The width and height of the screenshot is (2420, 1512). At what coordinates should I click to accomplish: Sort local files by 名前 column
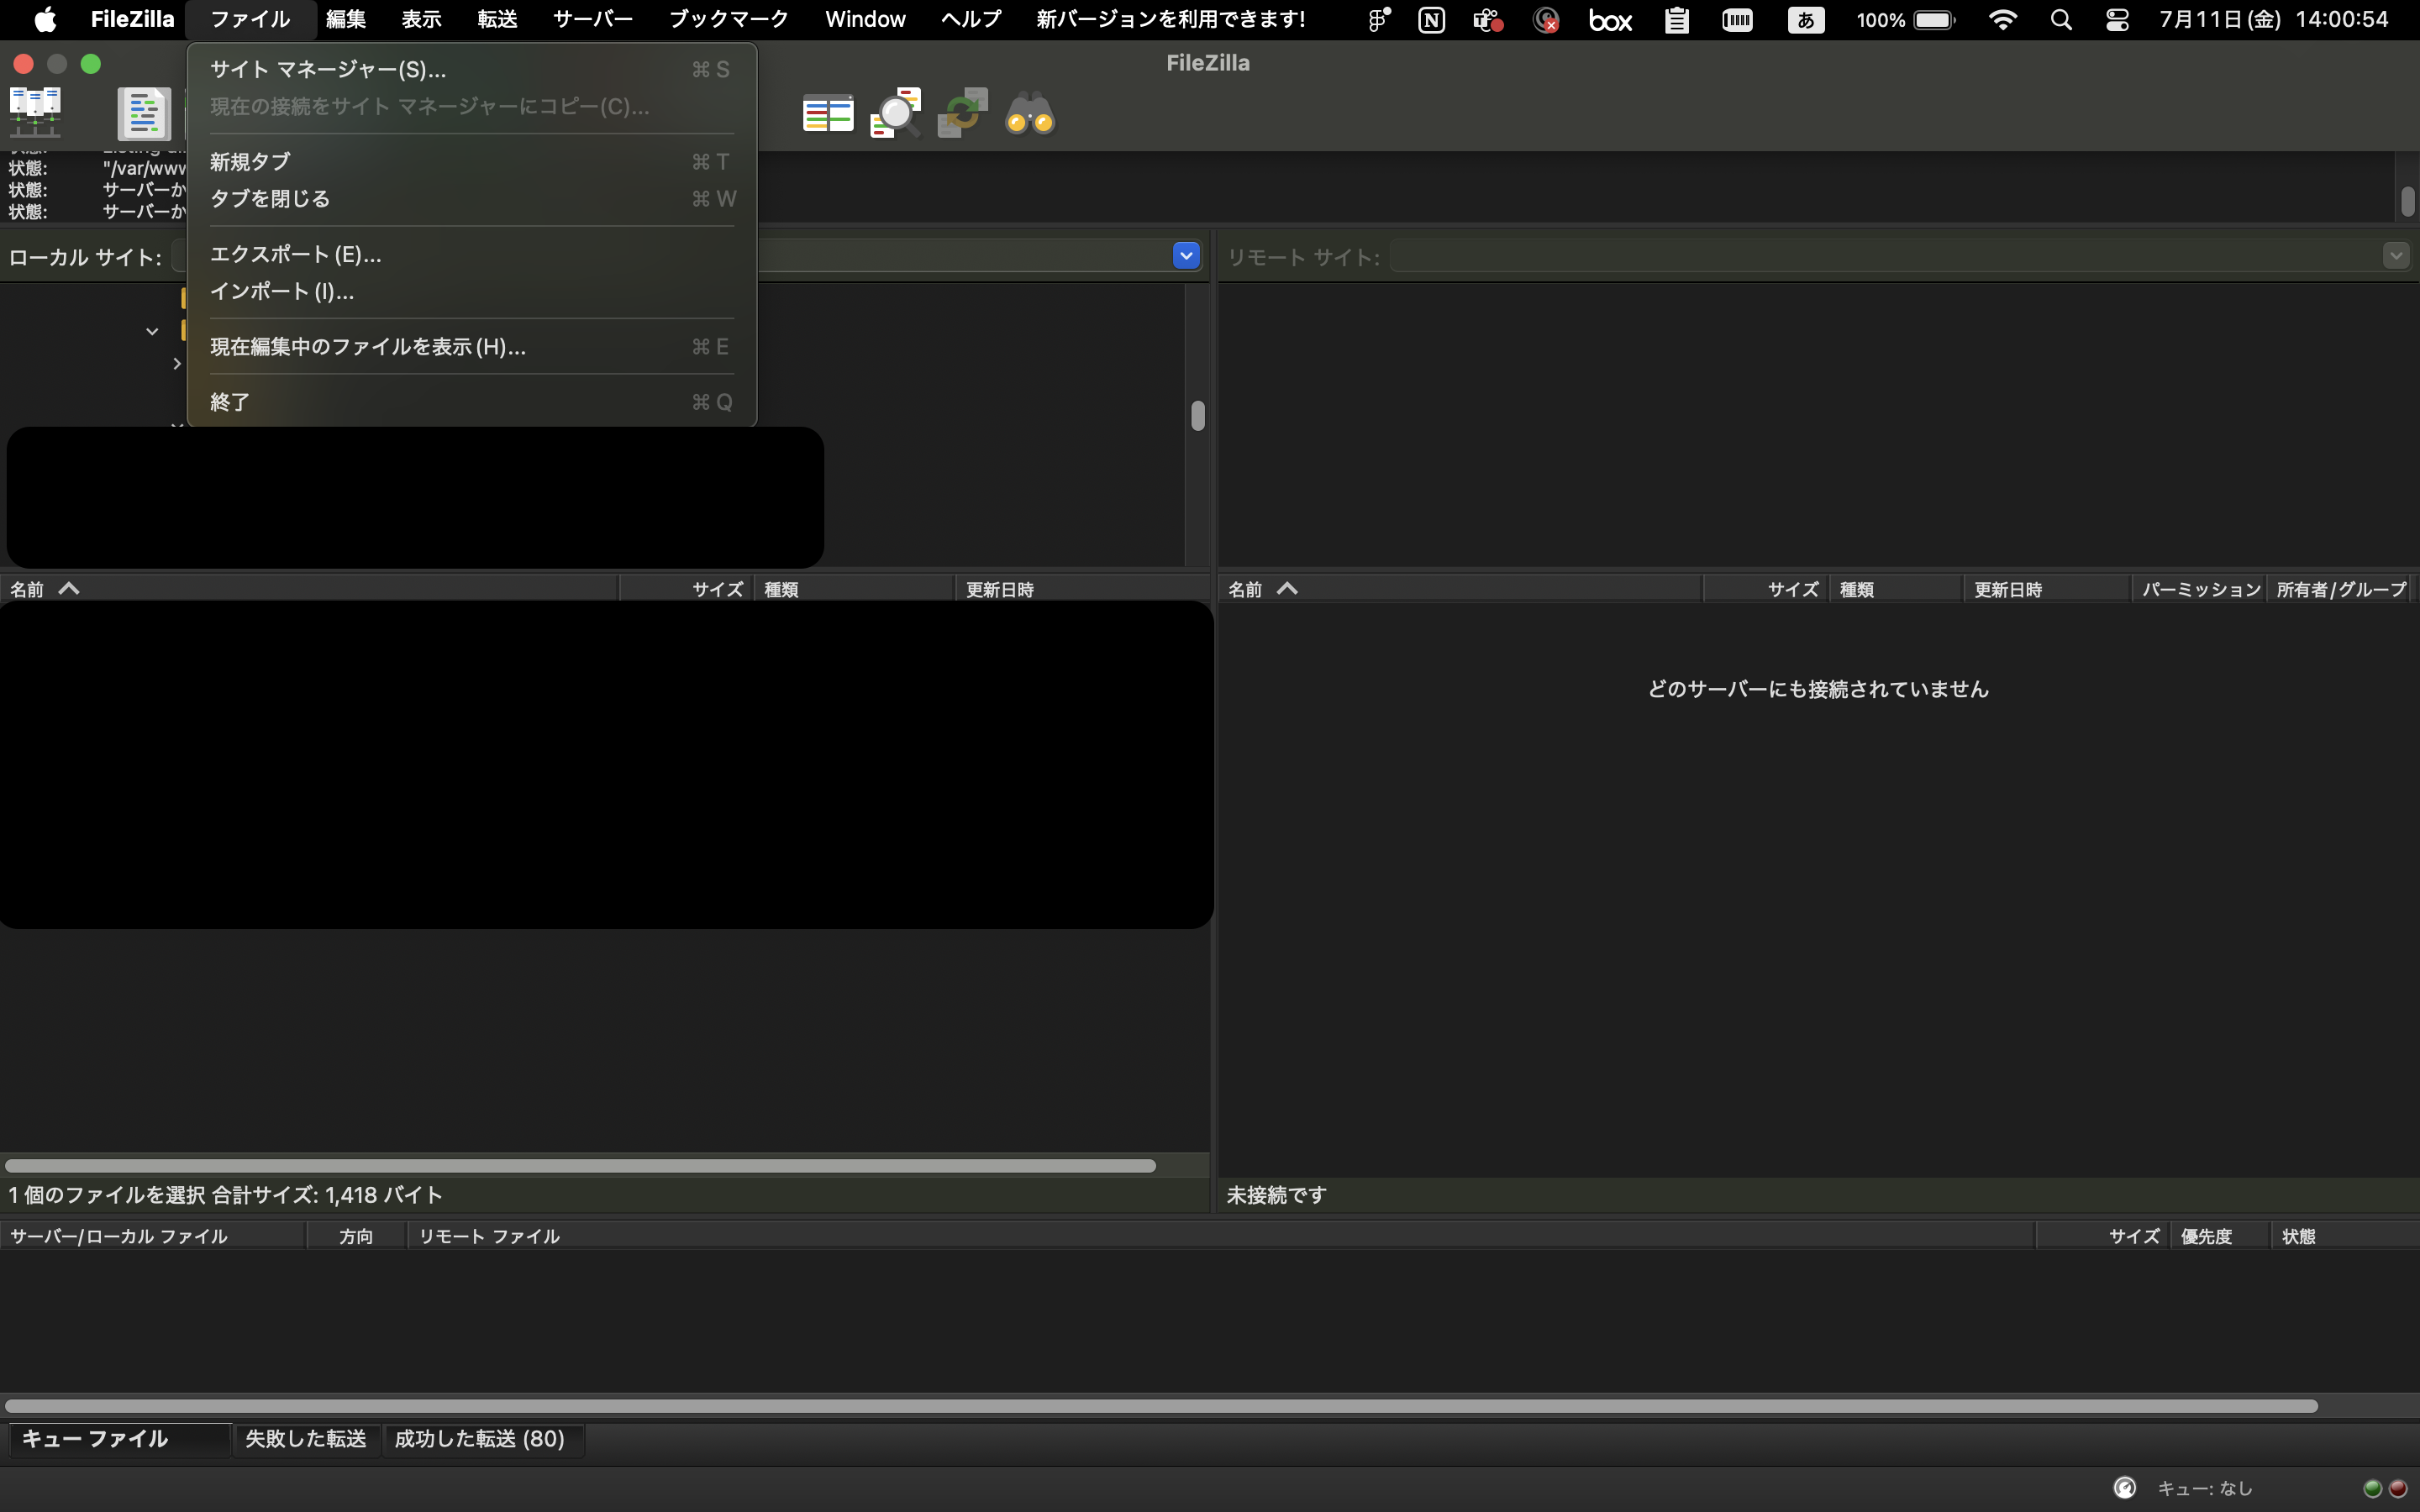click(309, 589)
